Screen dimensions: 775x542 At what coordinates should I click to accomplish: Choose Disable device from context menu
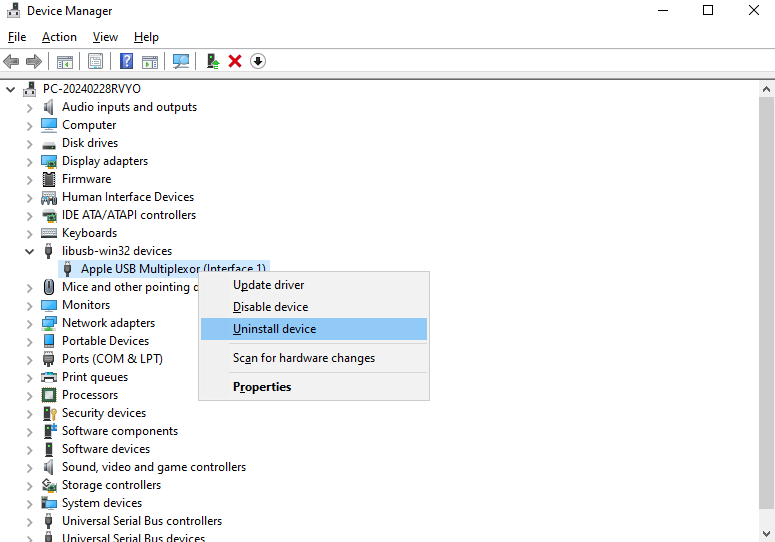pos(314,307)
